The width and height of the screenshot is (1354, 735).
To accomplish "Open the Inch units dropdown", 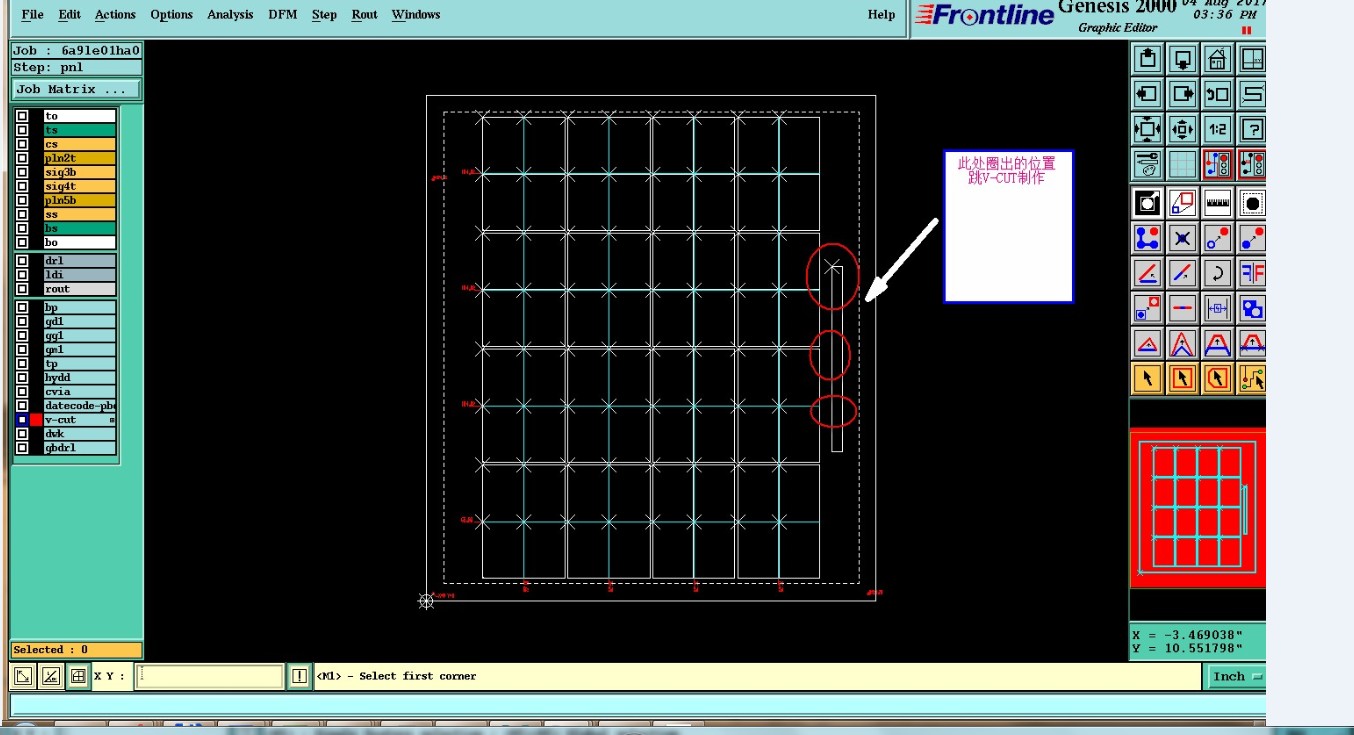I will click(1236, 677).
